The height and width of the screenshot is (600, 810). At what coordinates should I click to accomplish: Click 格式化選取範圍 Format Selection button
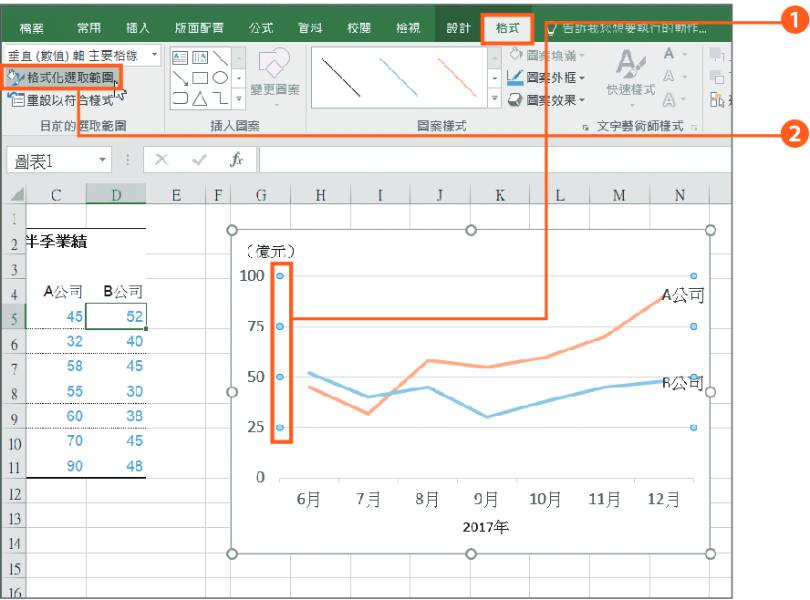[x=62, y=78]
